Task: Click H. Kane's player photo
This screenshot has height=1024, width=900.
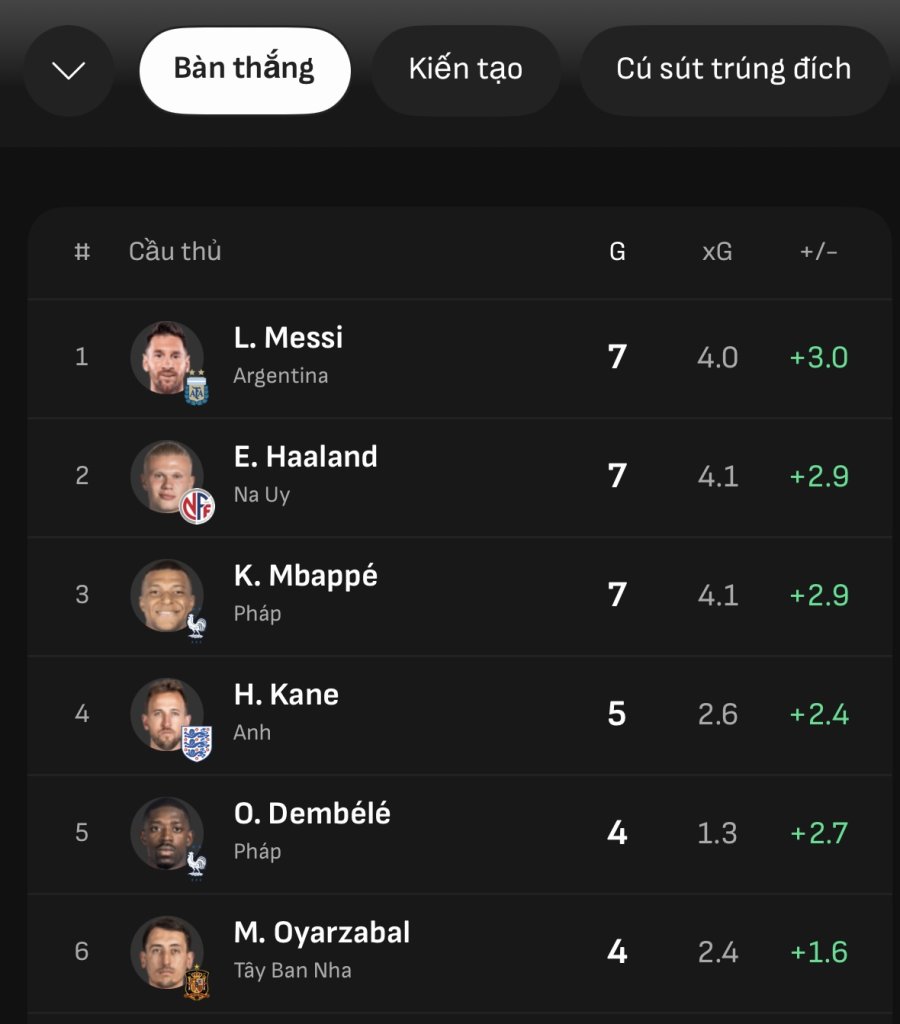Action: 167,714
